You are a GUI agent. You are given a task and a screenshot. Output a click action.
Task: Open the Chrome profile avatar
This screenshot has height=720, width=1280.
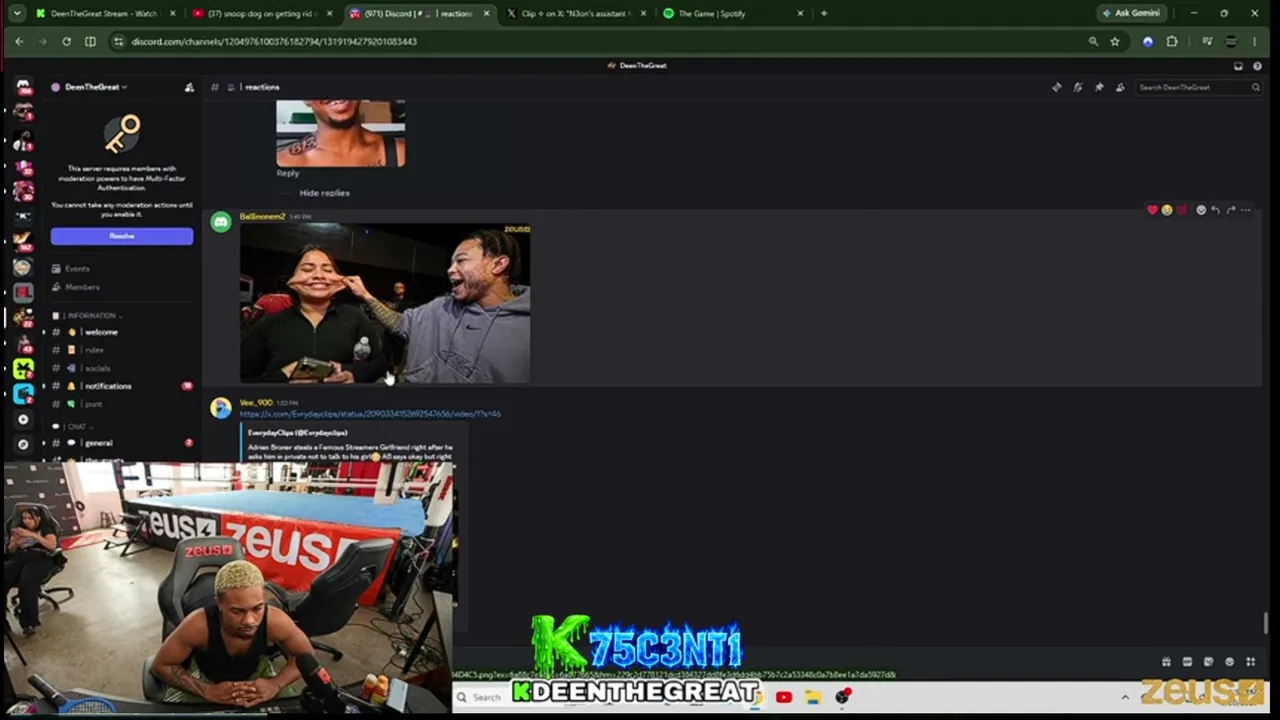[1231, 41]
